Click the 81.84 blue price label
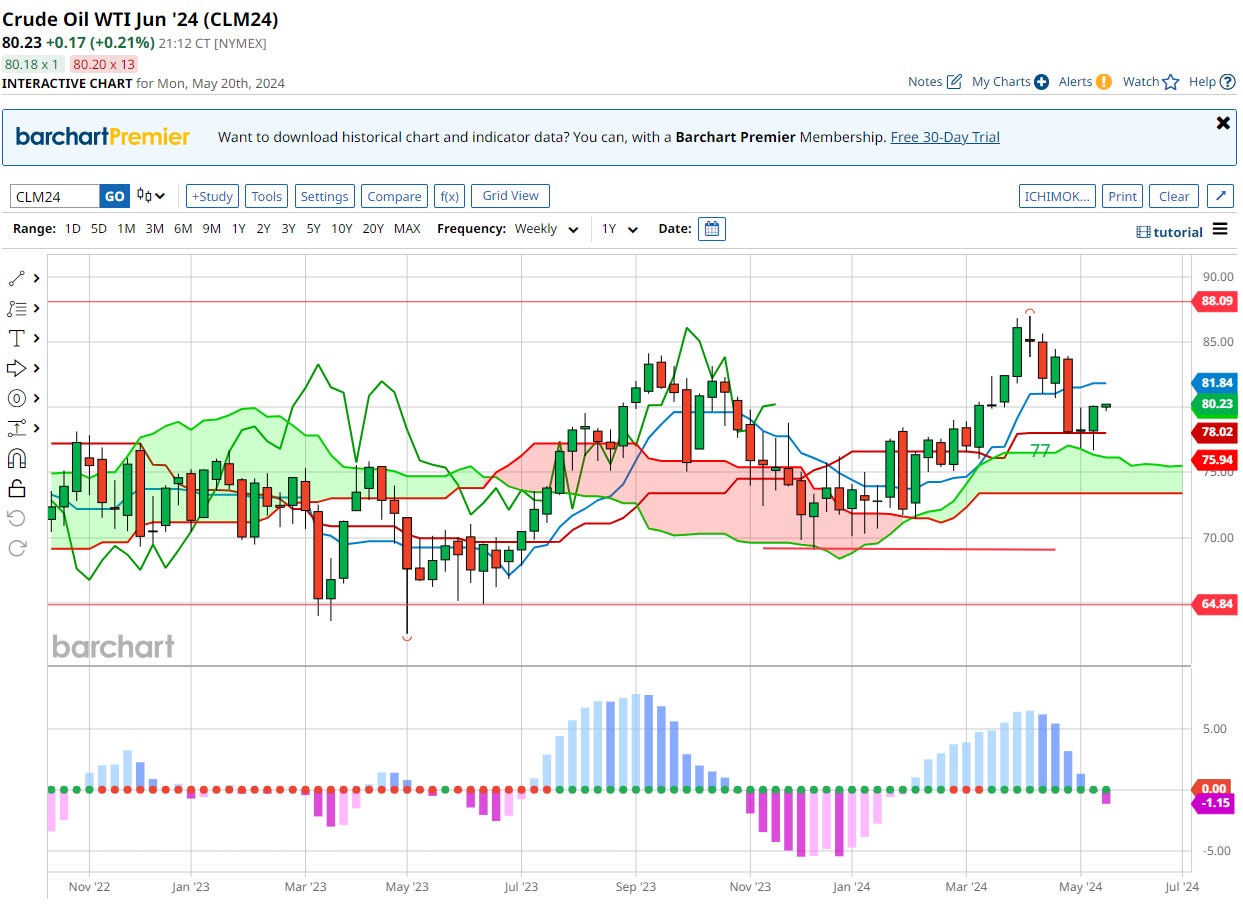Screen dimensions: 1243x917 coord(1213,383)
